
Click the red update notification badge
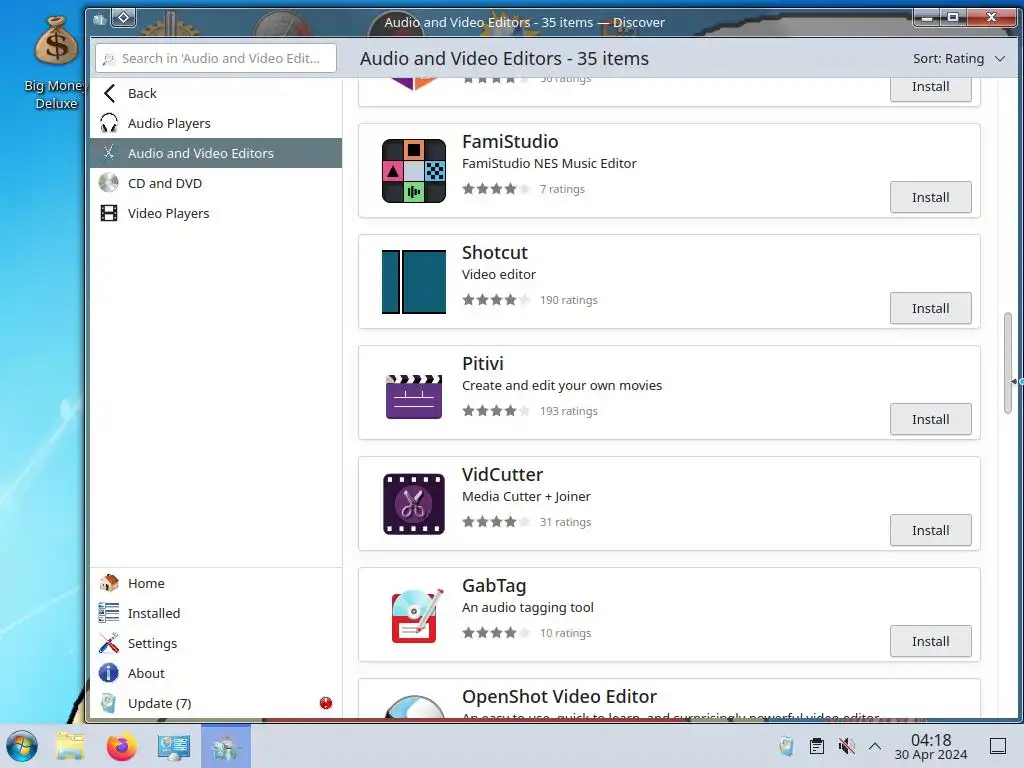click(x=326, y=703)
